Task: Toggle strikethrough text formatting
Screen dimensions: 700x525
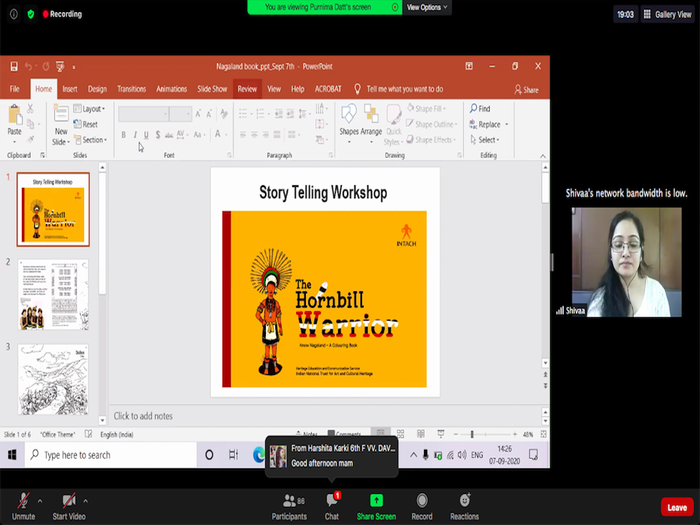Action: pos(169,135)
